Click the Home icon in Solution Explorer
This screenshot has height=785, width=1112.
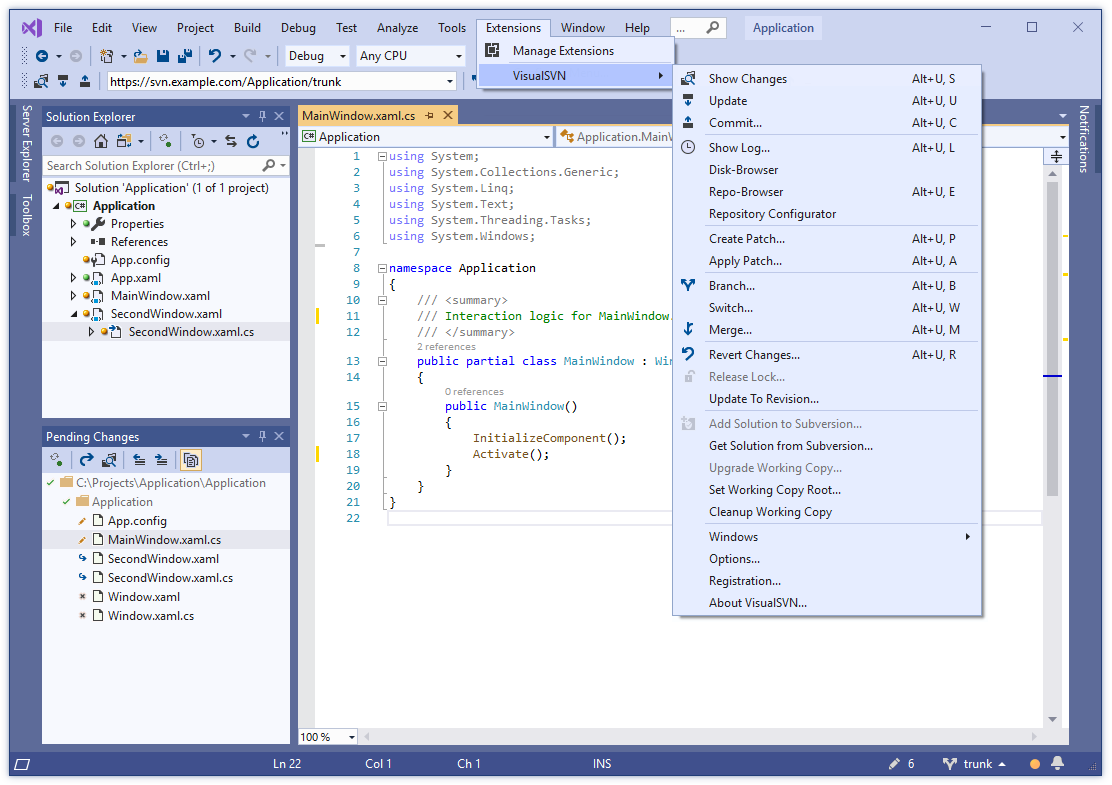pos(101,141)
